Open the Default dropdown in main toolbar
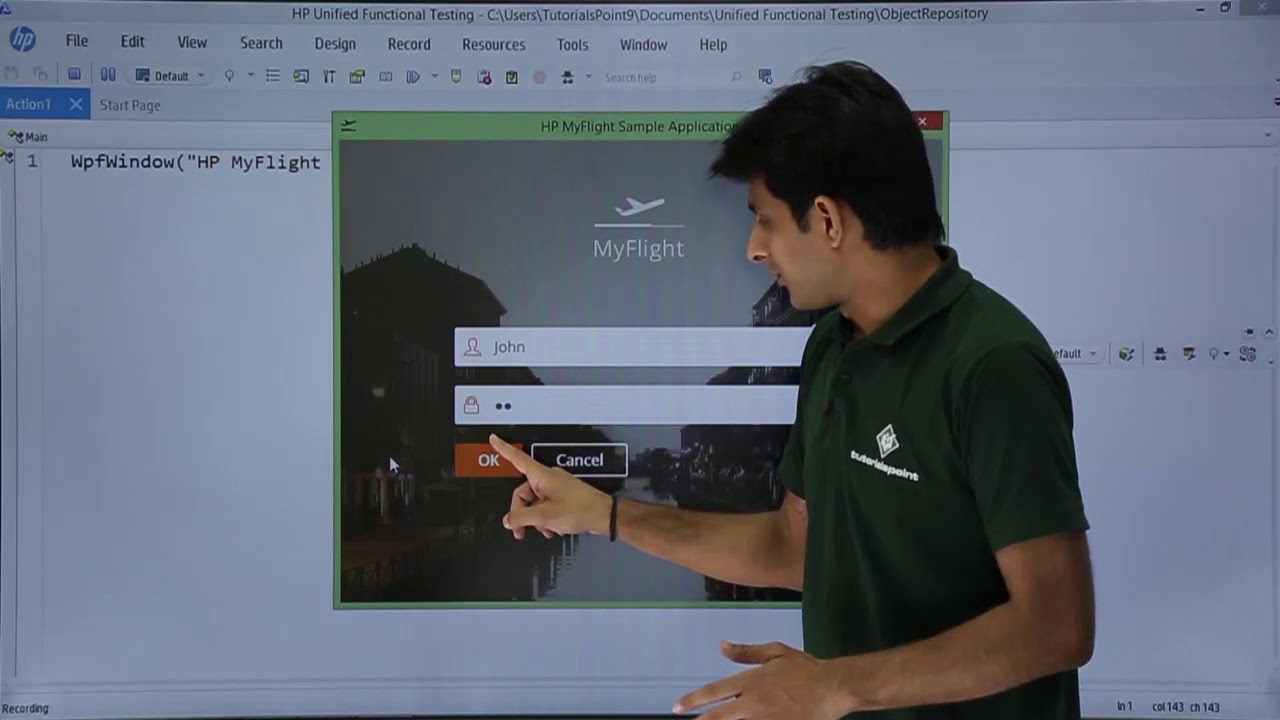This screenshot has height=720, width=1280. click(170, 76)
